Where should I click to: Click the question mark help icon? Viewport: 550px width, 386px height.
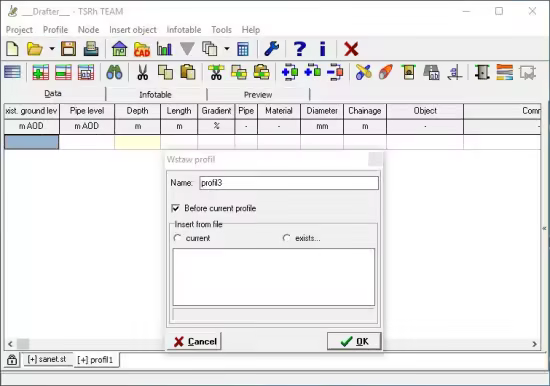[x=299, y=49]
